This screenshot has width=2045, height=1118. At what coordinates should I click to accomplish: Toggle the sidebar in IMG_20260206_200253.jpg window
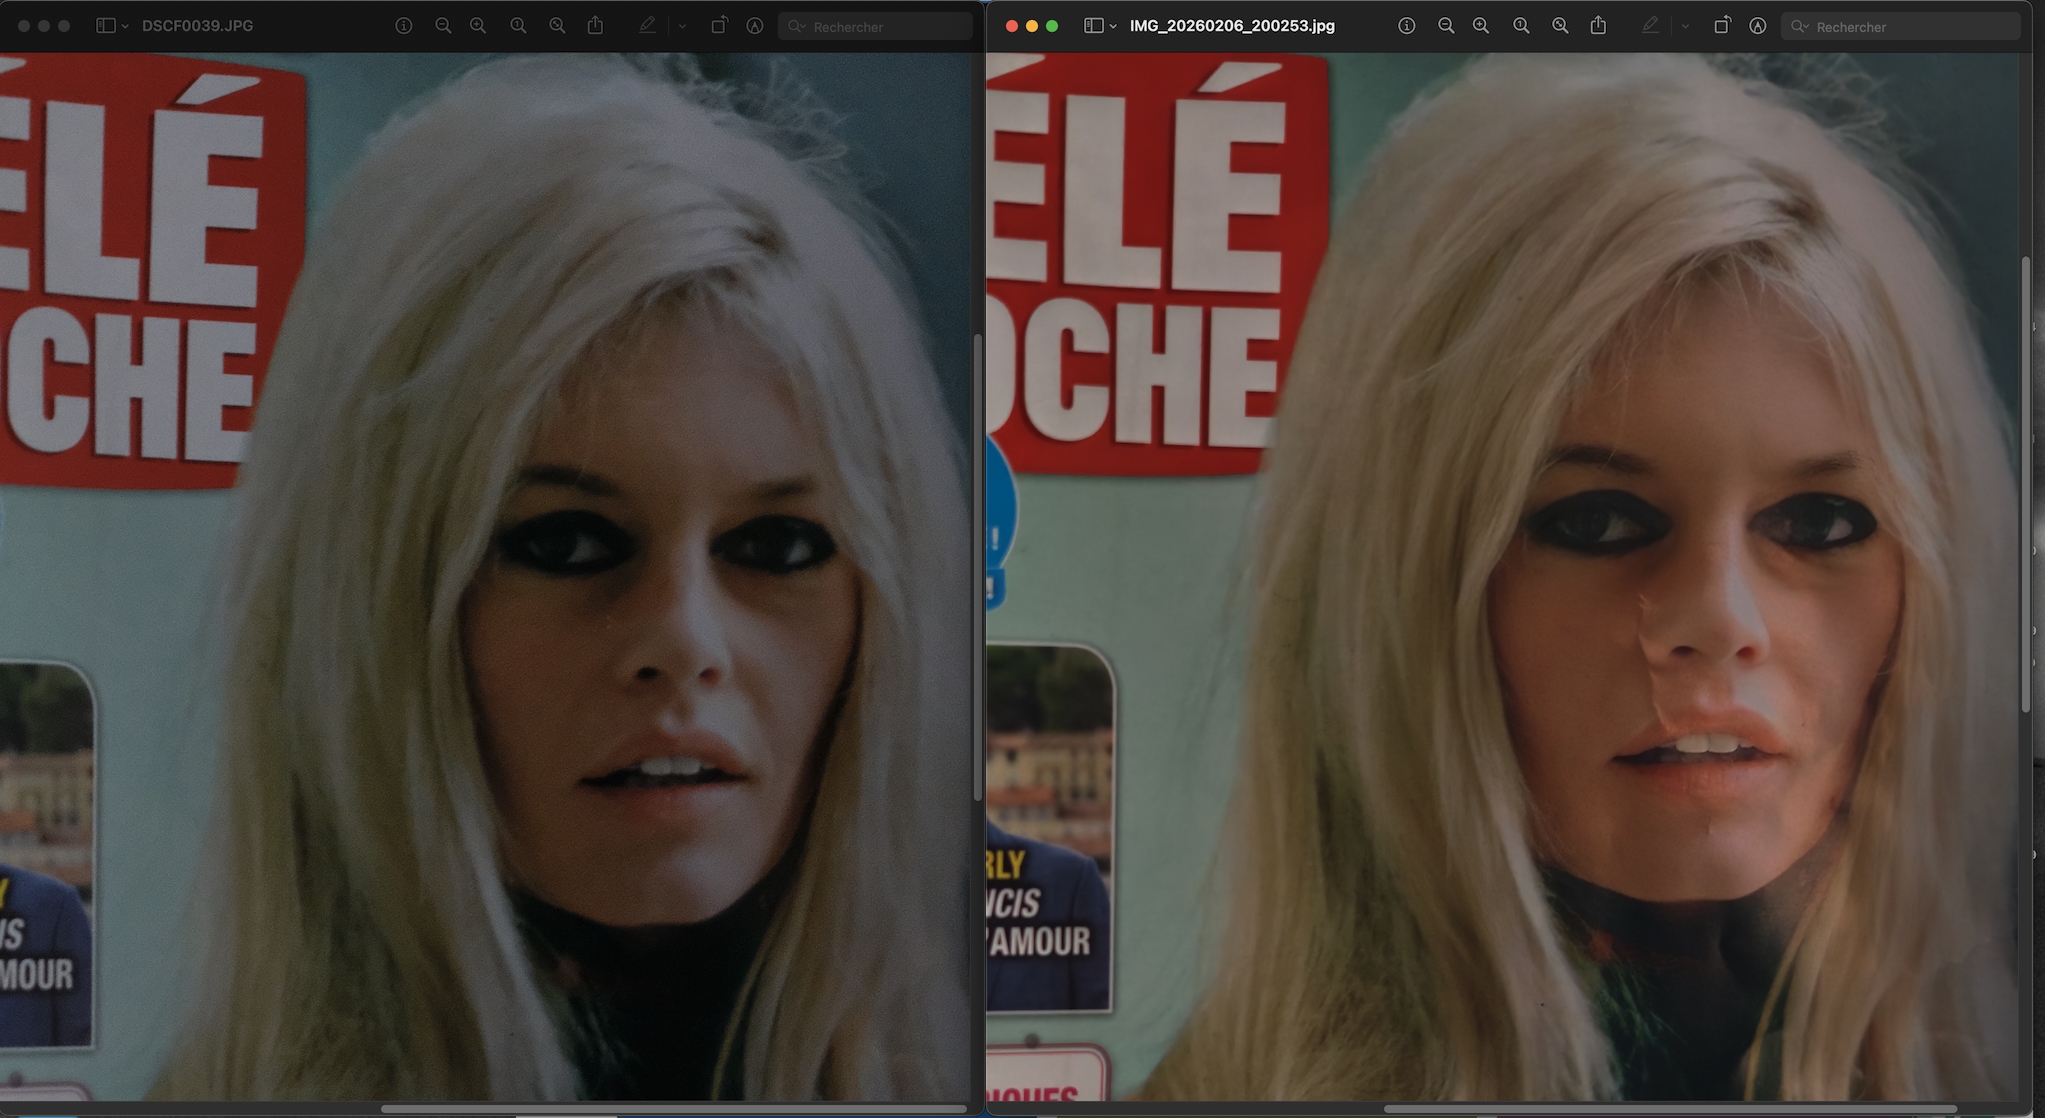pos(1094,26)
